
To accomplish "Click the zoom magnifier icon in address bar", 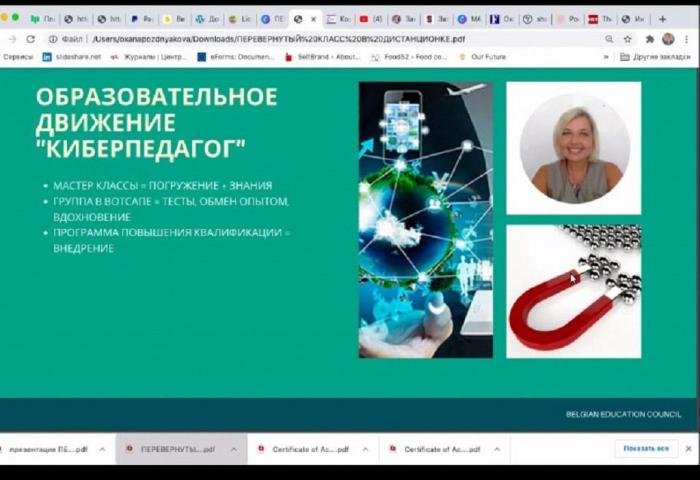I will point(609,39).
